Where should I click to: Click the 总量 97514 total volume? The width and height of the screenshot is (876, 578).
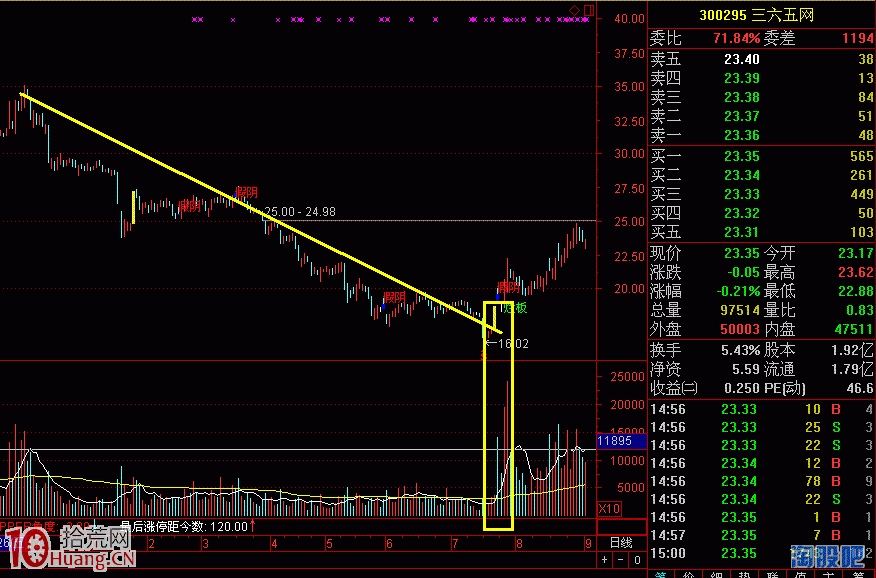pyautogui.click(x=740, y=310)
